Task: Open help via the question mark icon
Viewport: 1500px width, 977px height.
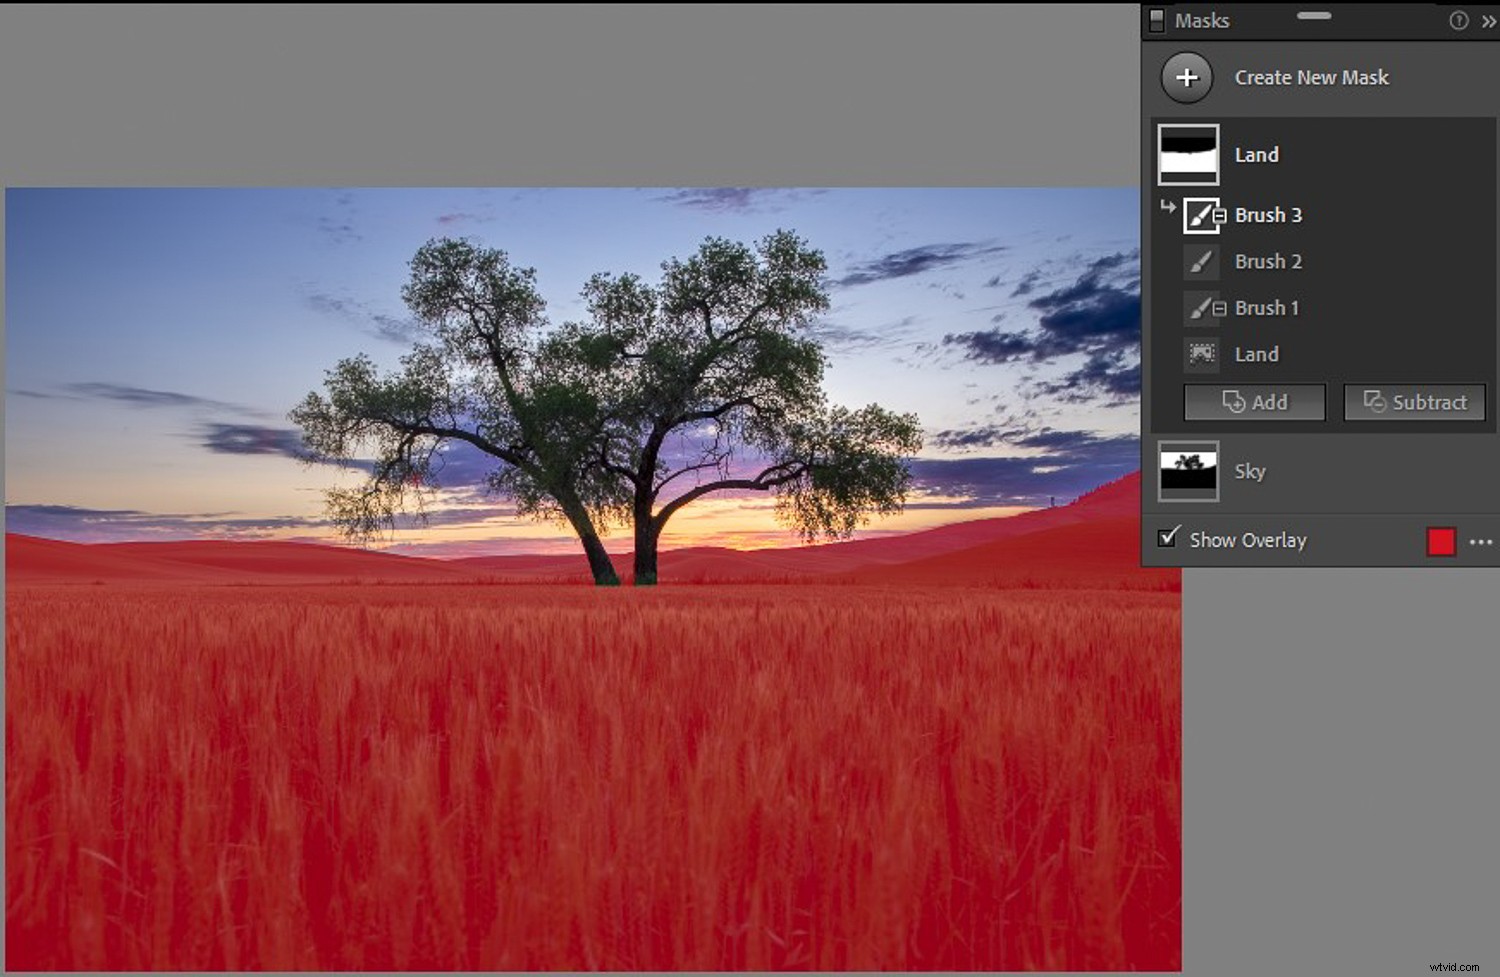Action: pos(1459,20)
